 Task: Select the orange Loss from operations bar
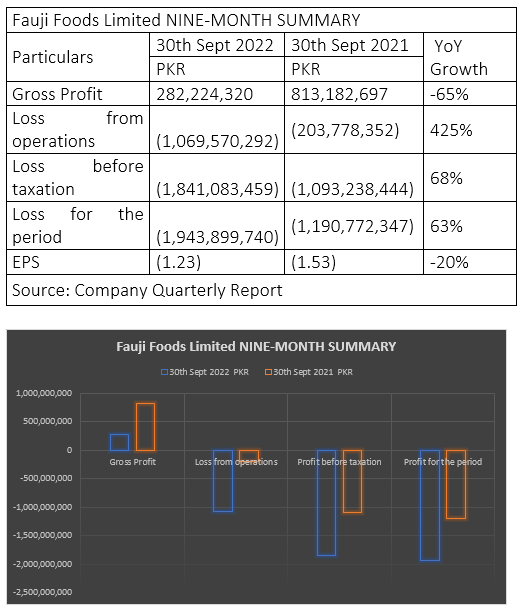tap(249, 456)
